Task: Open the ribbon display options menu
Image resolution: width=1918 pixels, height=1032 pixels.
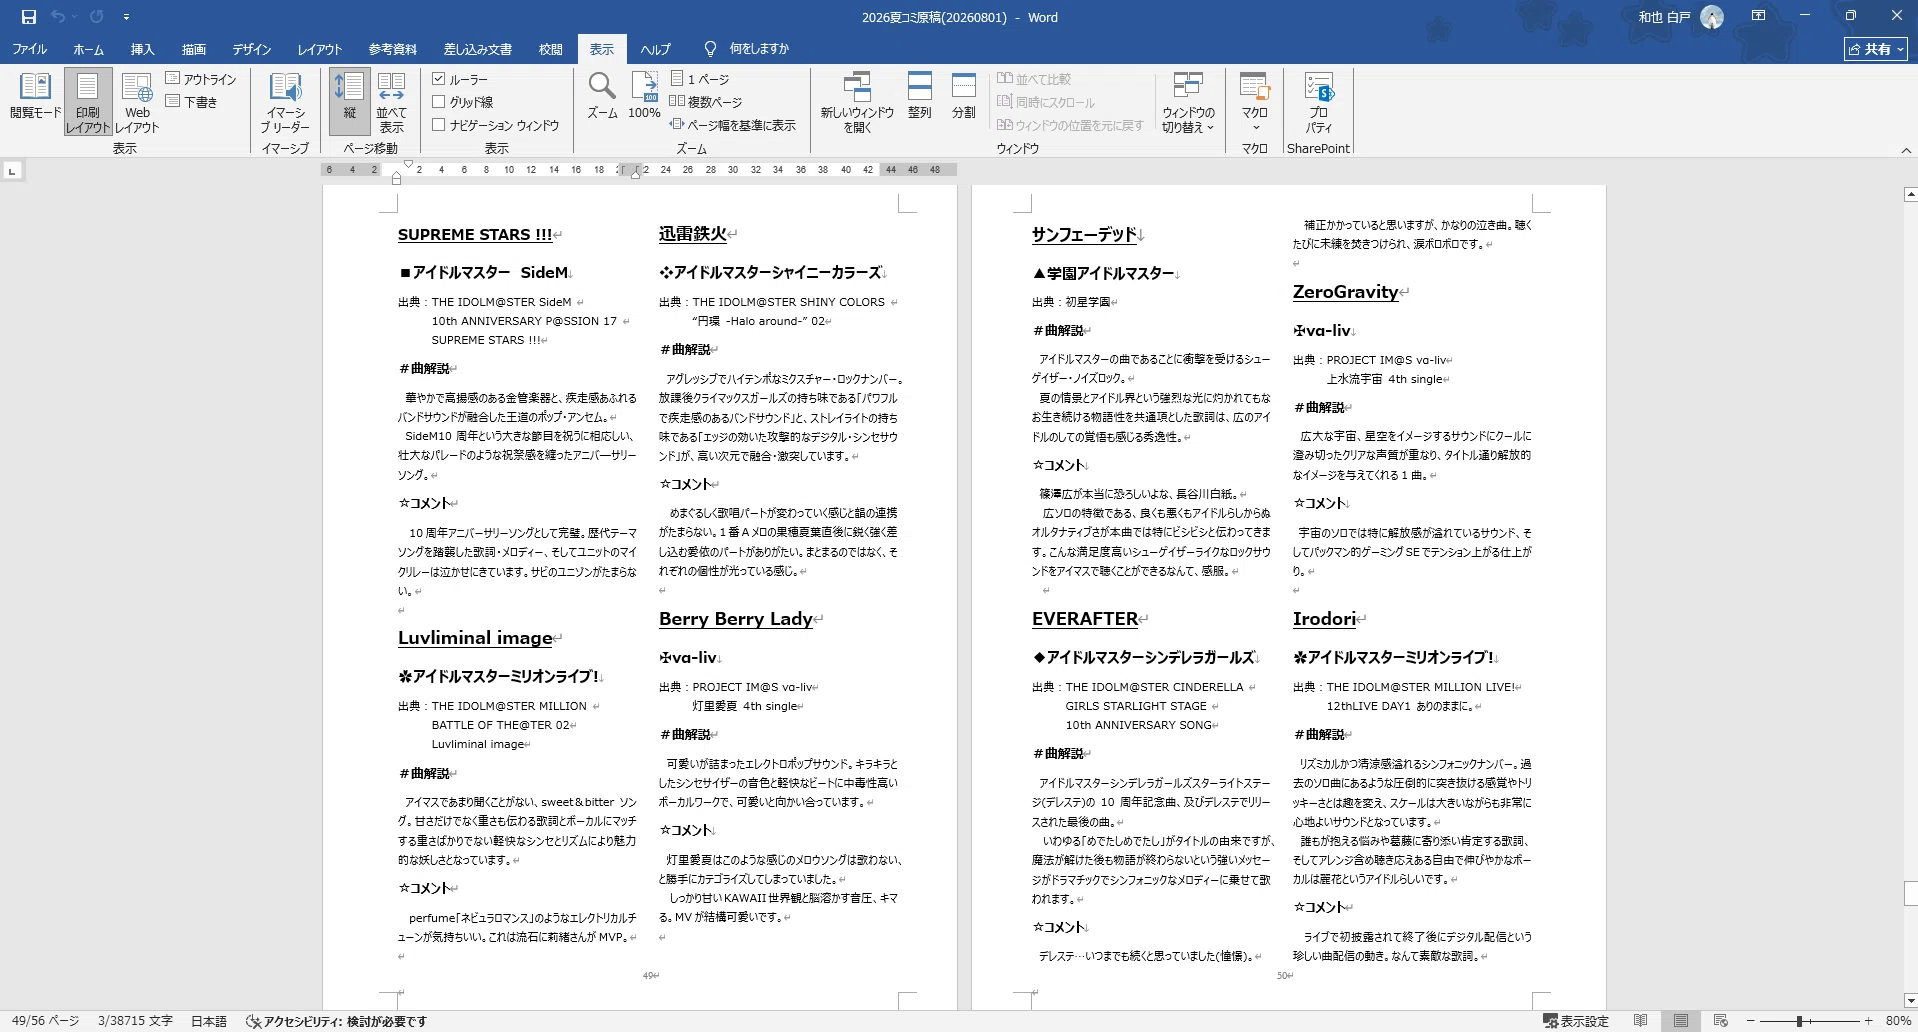Action: (x=1758, y=16)
